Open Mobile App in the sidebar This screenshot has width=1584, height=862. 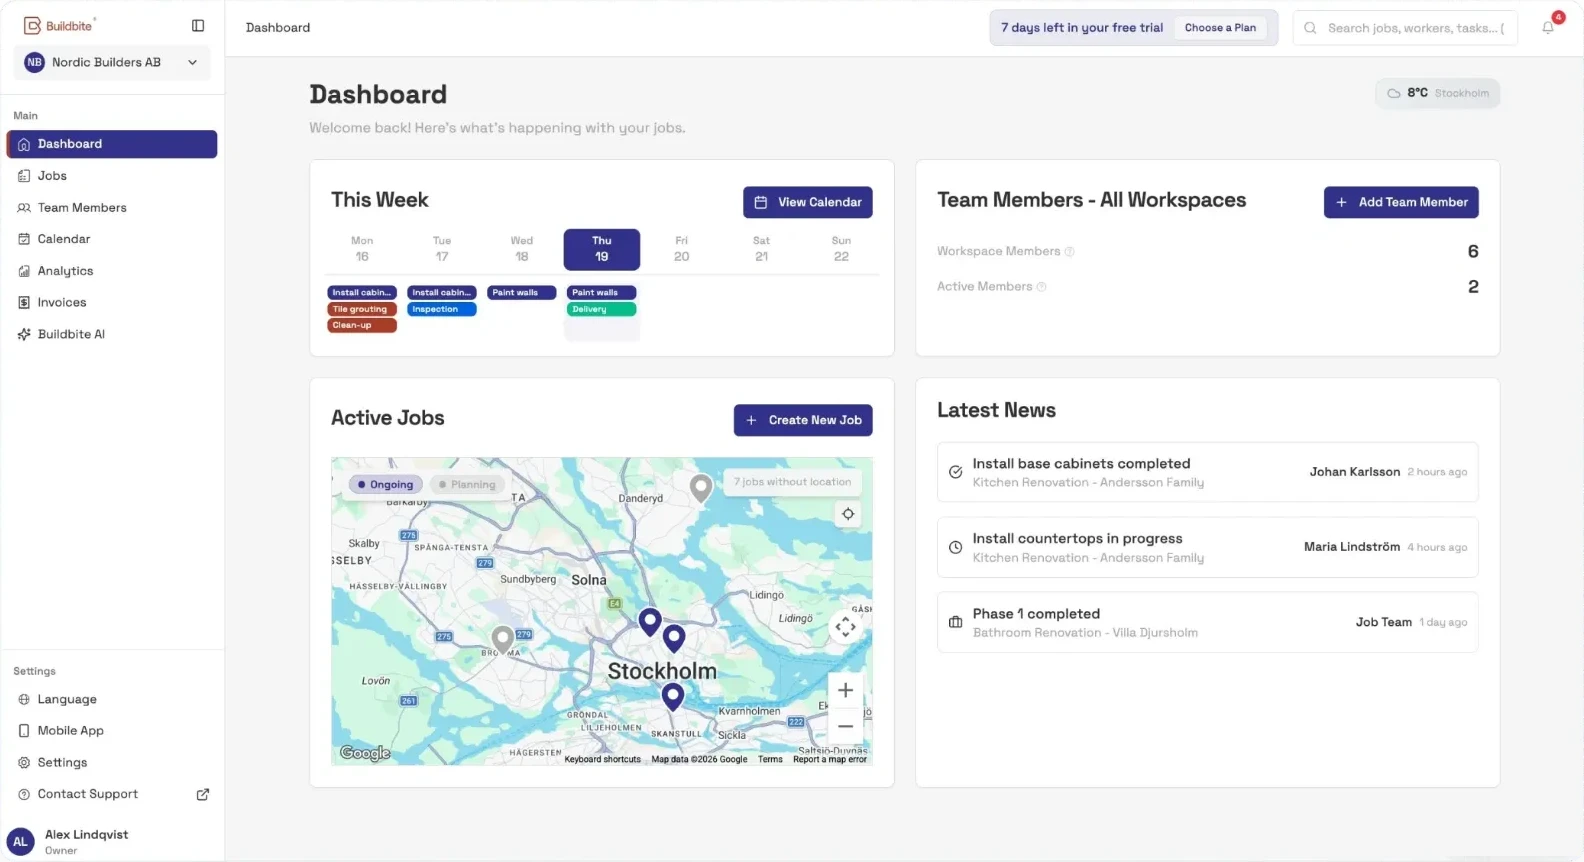(112, 731)
